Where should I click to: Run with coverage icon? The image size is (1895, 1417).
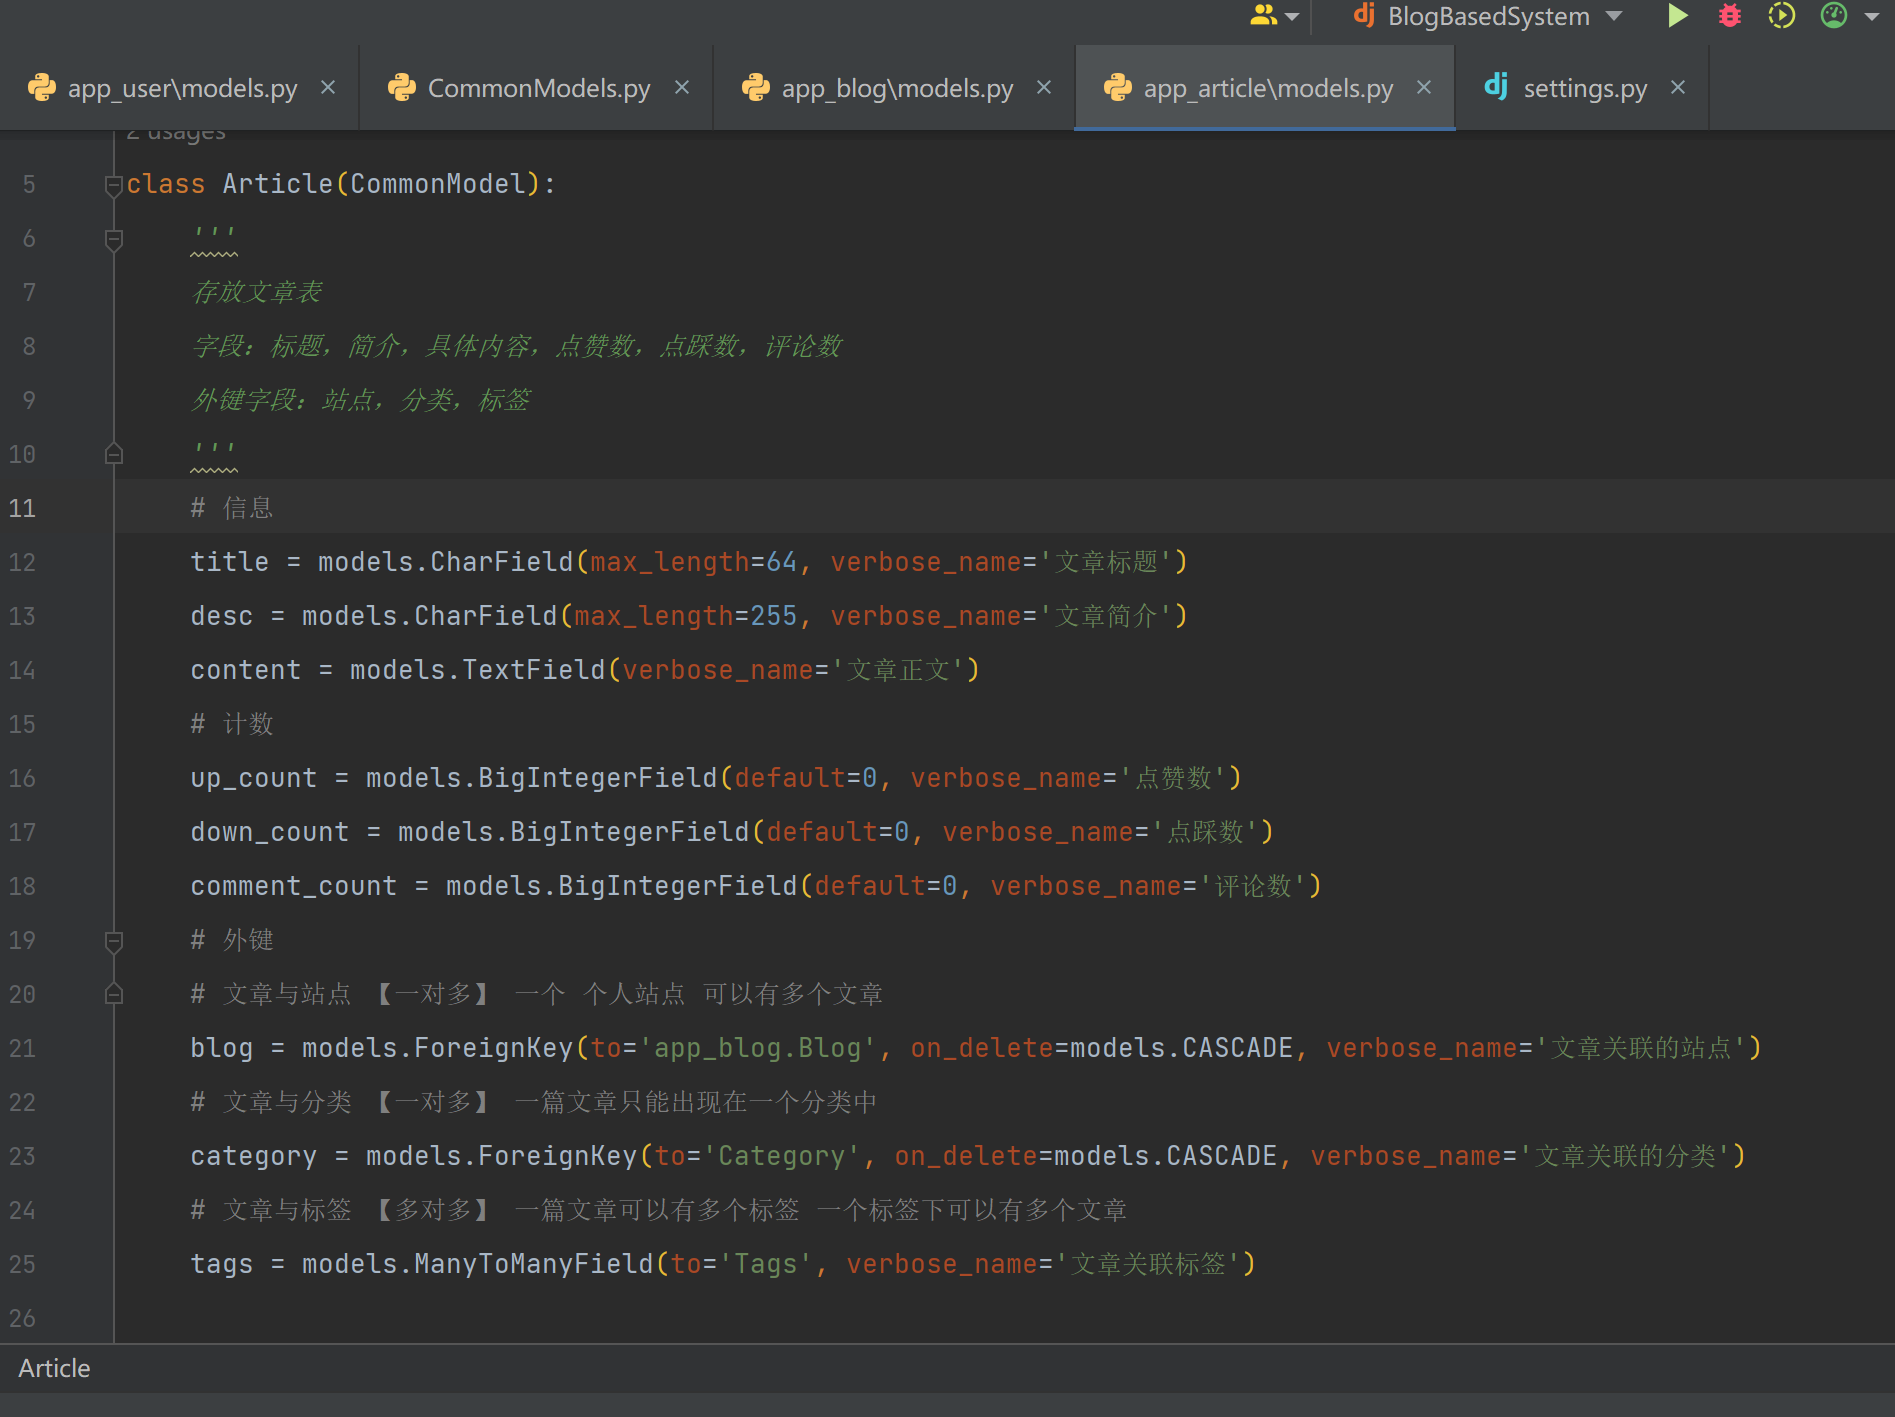1781,16
